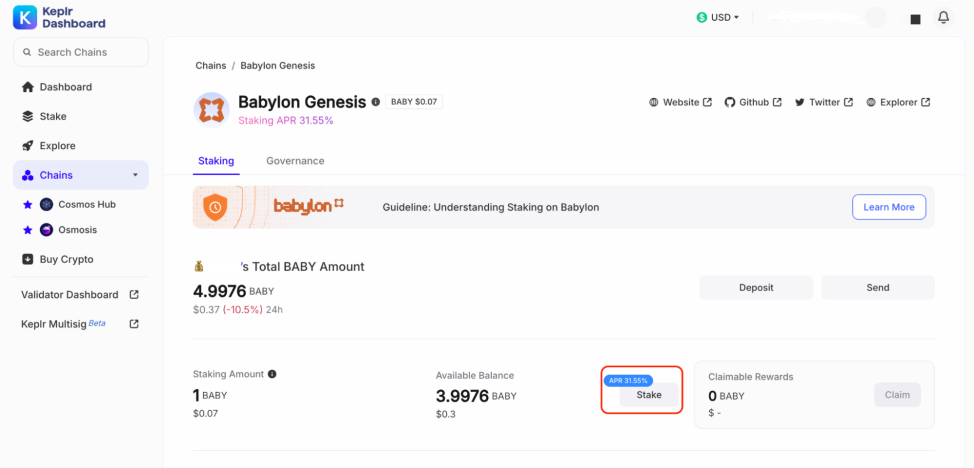The image size is (974, 468).
Task: Switch to the Staking tab
Action: coord(216,161)
